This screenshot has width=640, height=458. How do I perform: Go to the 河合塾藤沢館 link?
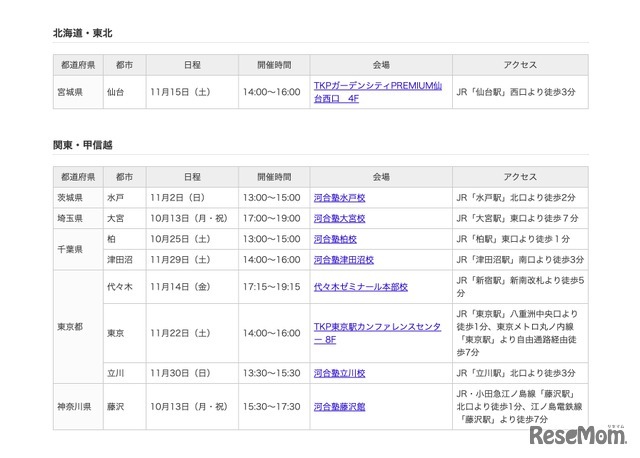[339, 407]
